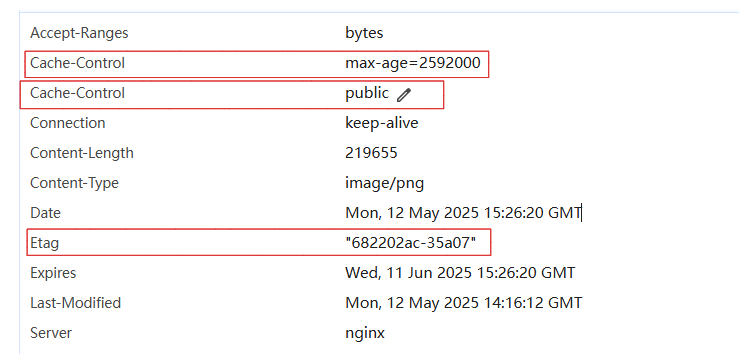Screen dimensions: 749x364
Task: Click the bytes value
Action: (364, 33)
